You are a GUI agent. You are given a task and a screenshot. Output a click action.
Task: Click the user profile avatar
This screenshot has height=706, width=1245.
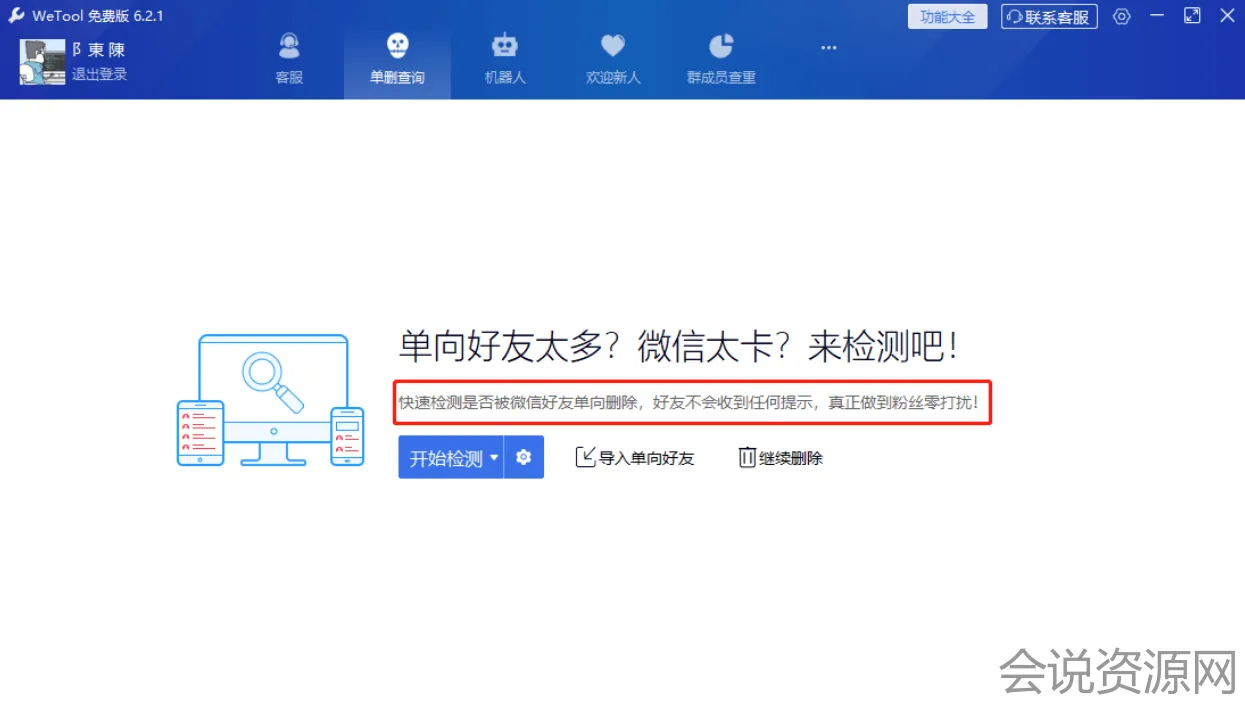[x=42, y=62]
